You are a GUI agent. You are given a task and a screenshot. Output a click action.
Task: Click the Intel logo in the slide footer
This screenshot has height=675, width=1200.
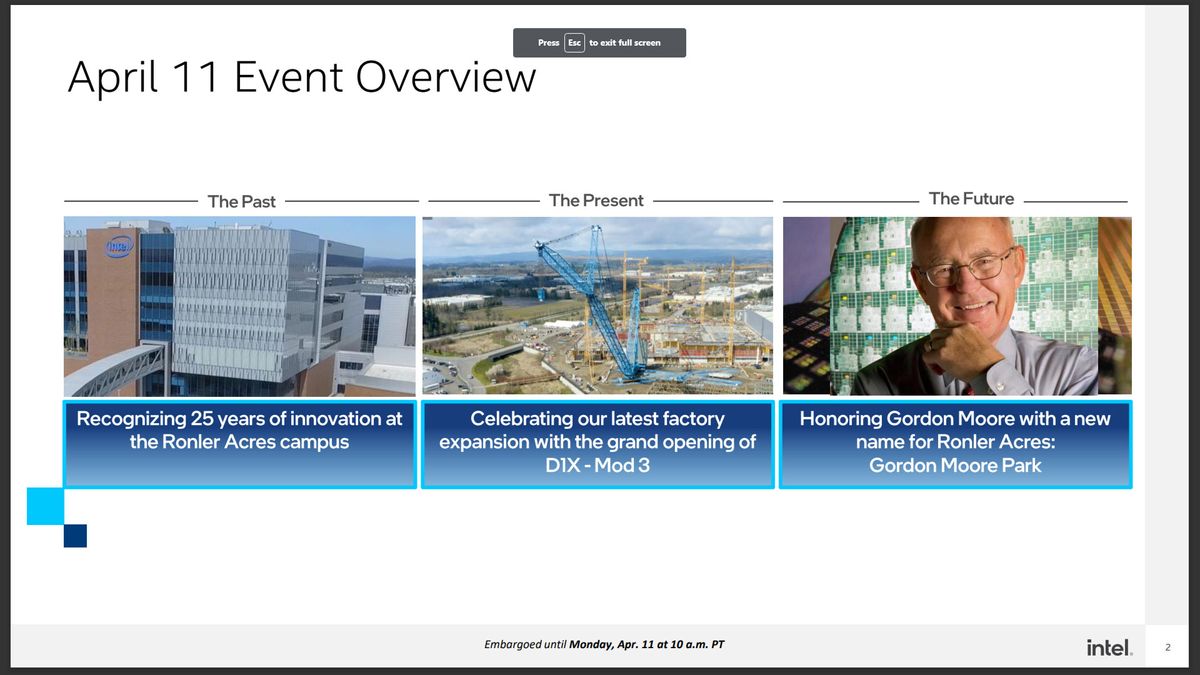[x=1110, y=647]
